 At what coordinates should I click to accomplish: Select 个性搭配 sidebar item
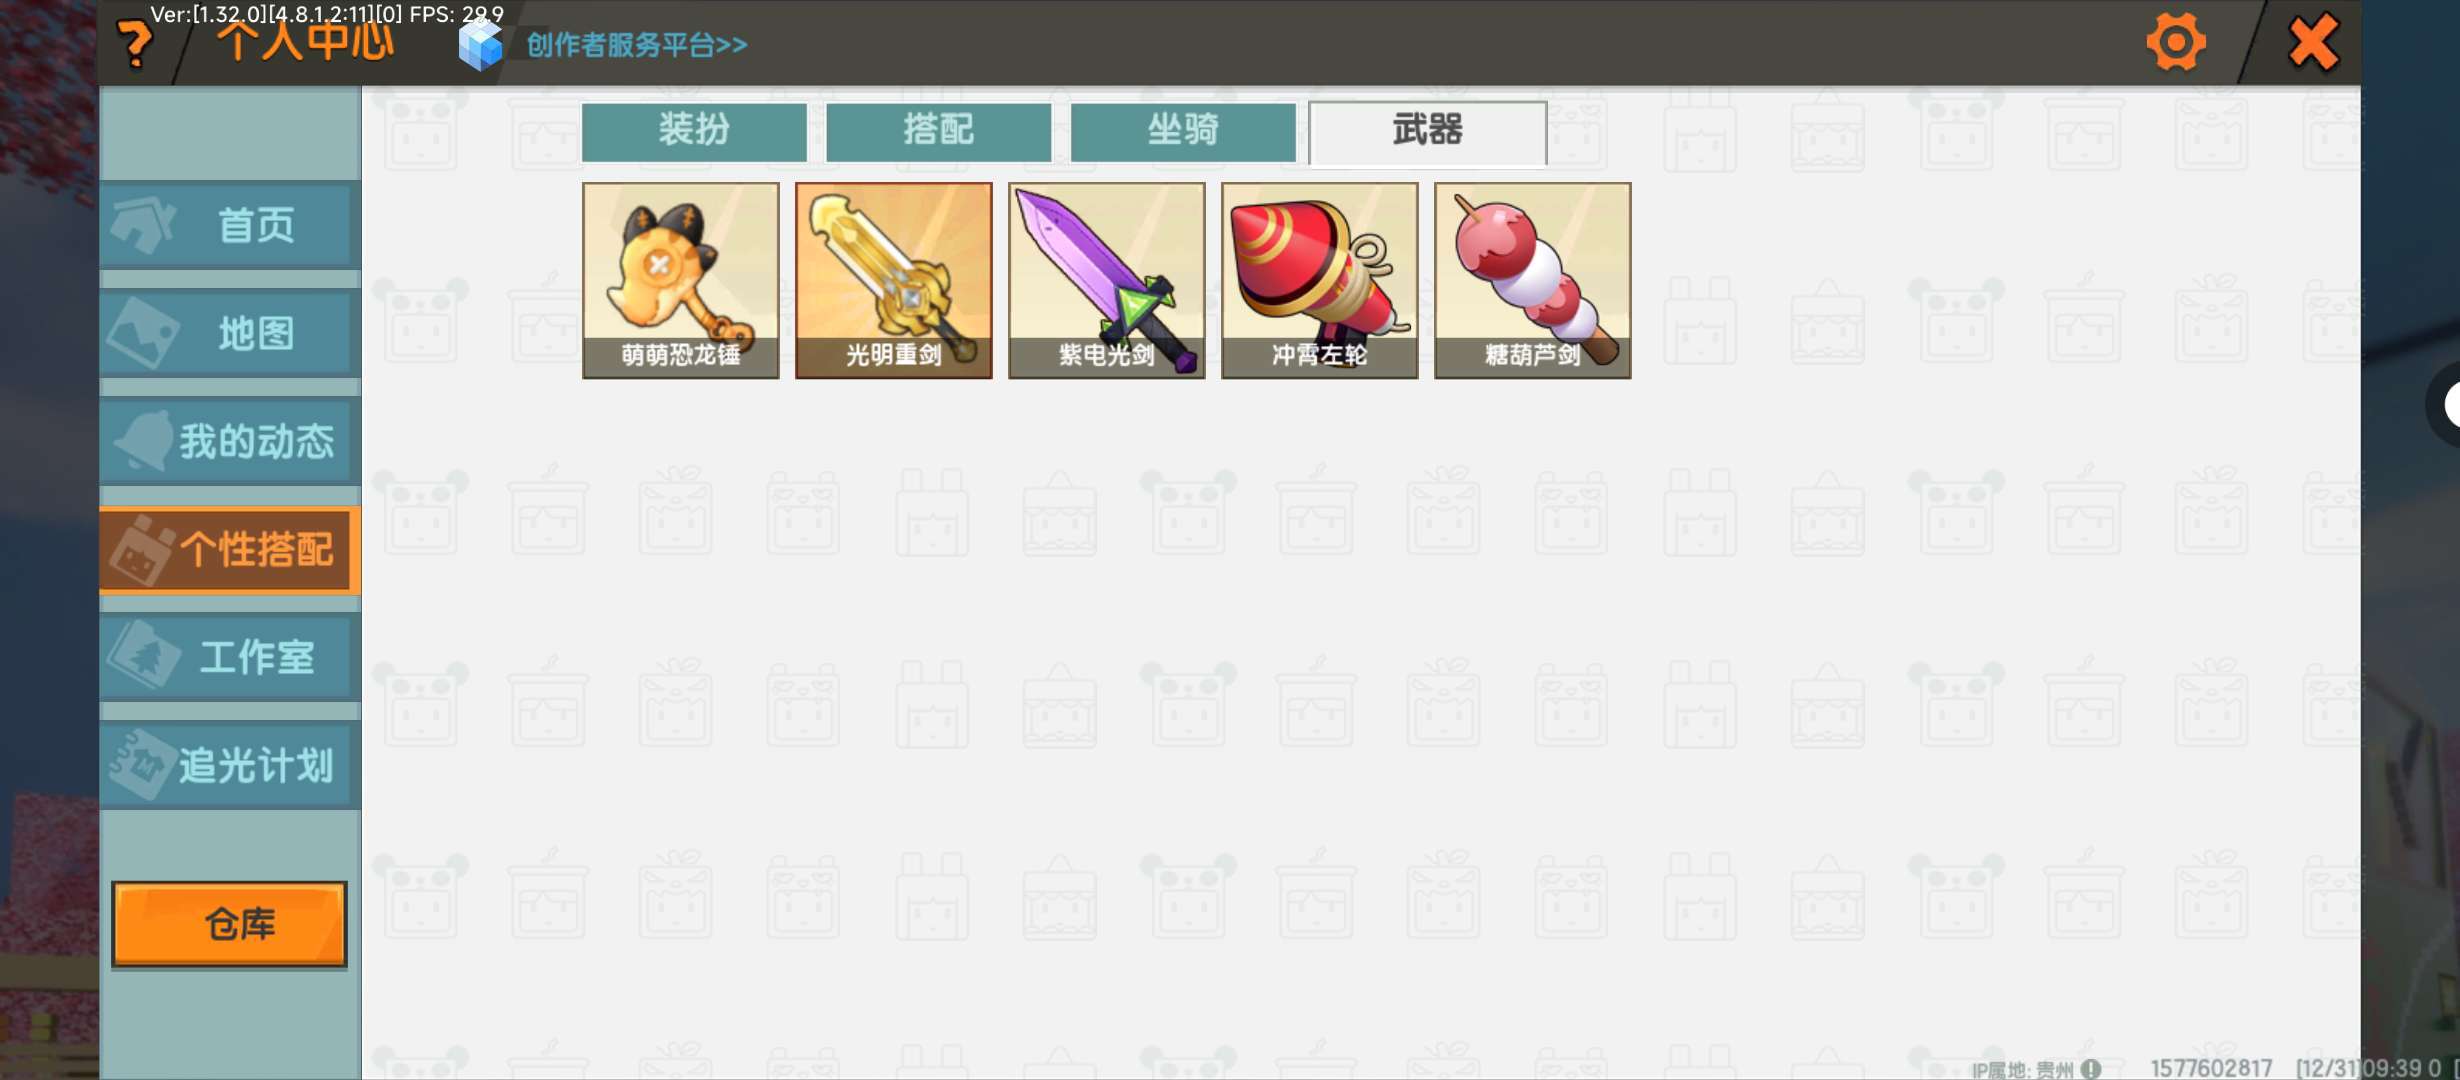coord(230,550)
